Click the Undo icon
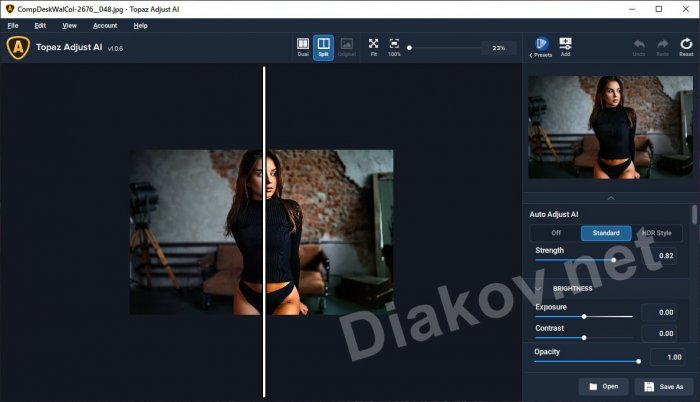This screenshot has height=402, width=700. 638,46
